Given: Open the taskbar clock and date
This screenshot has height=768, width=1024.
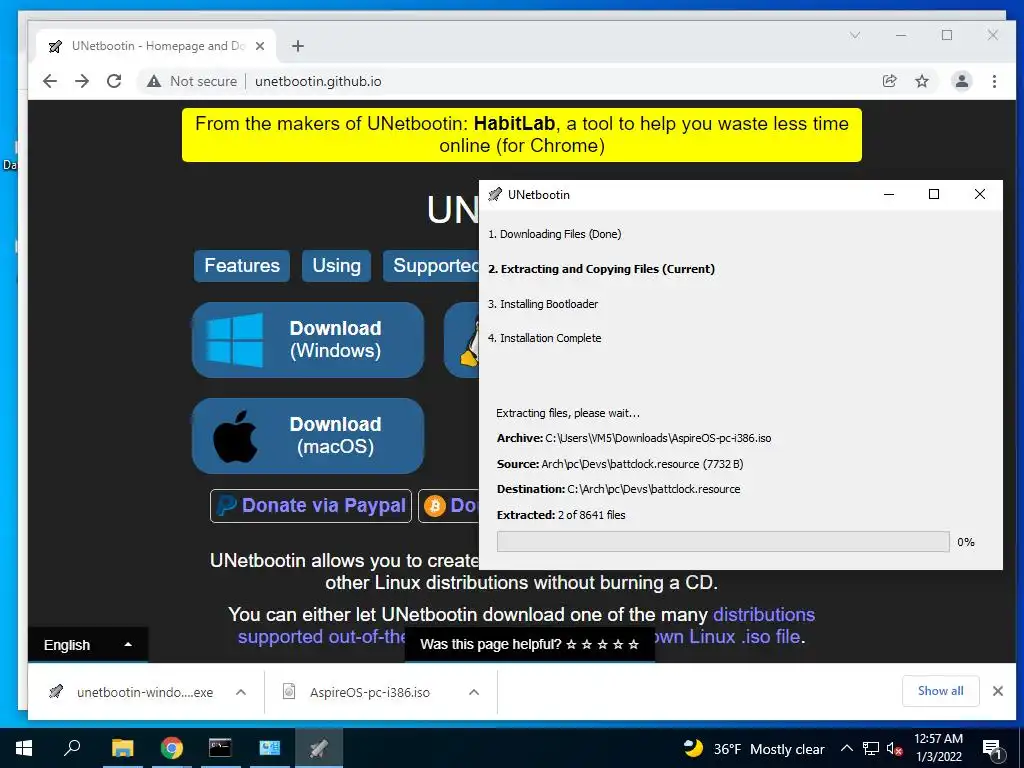Looking at the screenshot, I should point(938,748).
